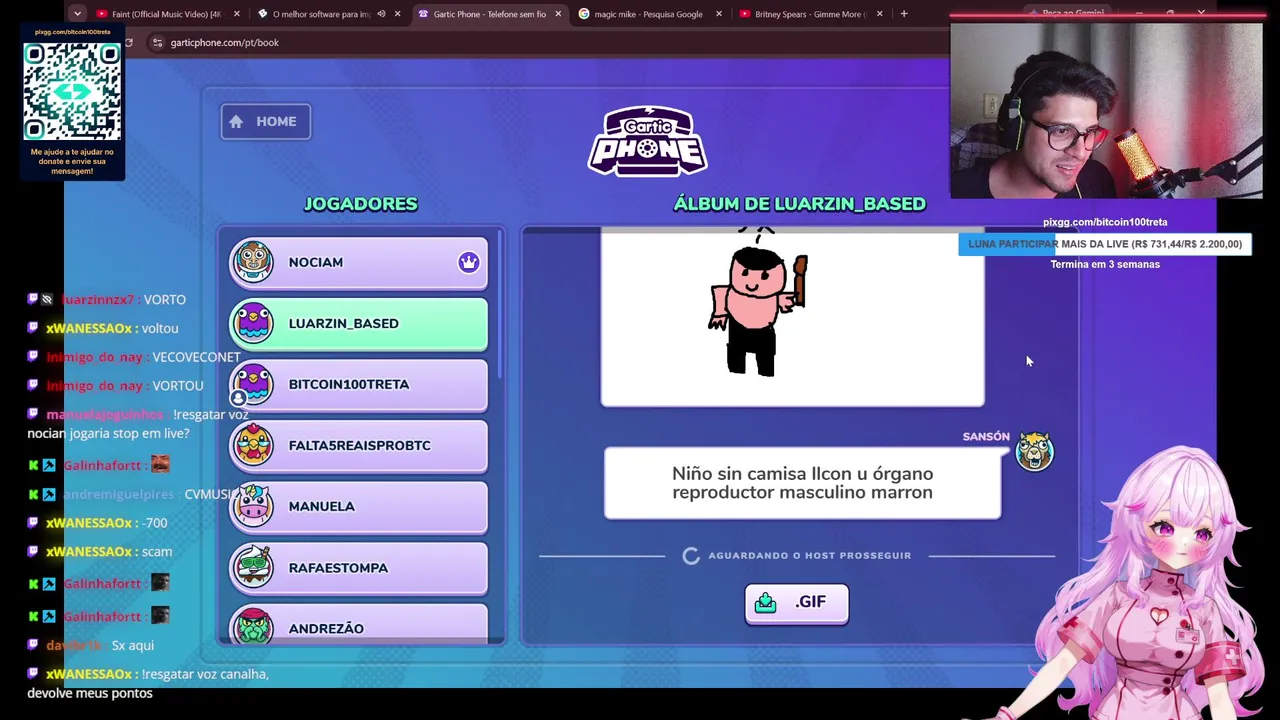Screen dimensions: 1280x720
Task: Click xWANESSAOx's 'scam' chat message
Action: 157,552
